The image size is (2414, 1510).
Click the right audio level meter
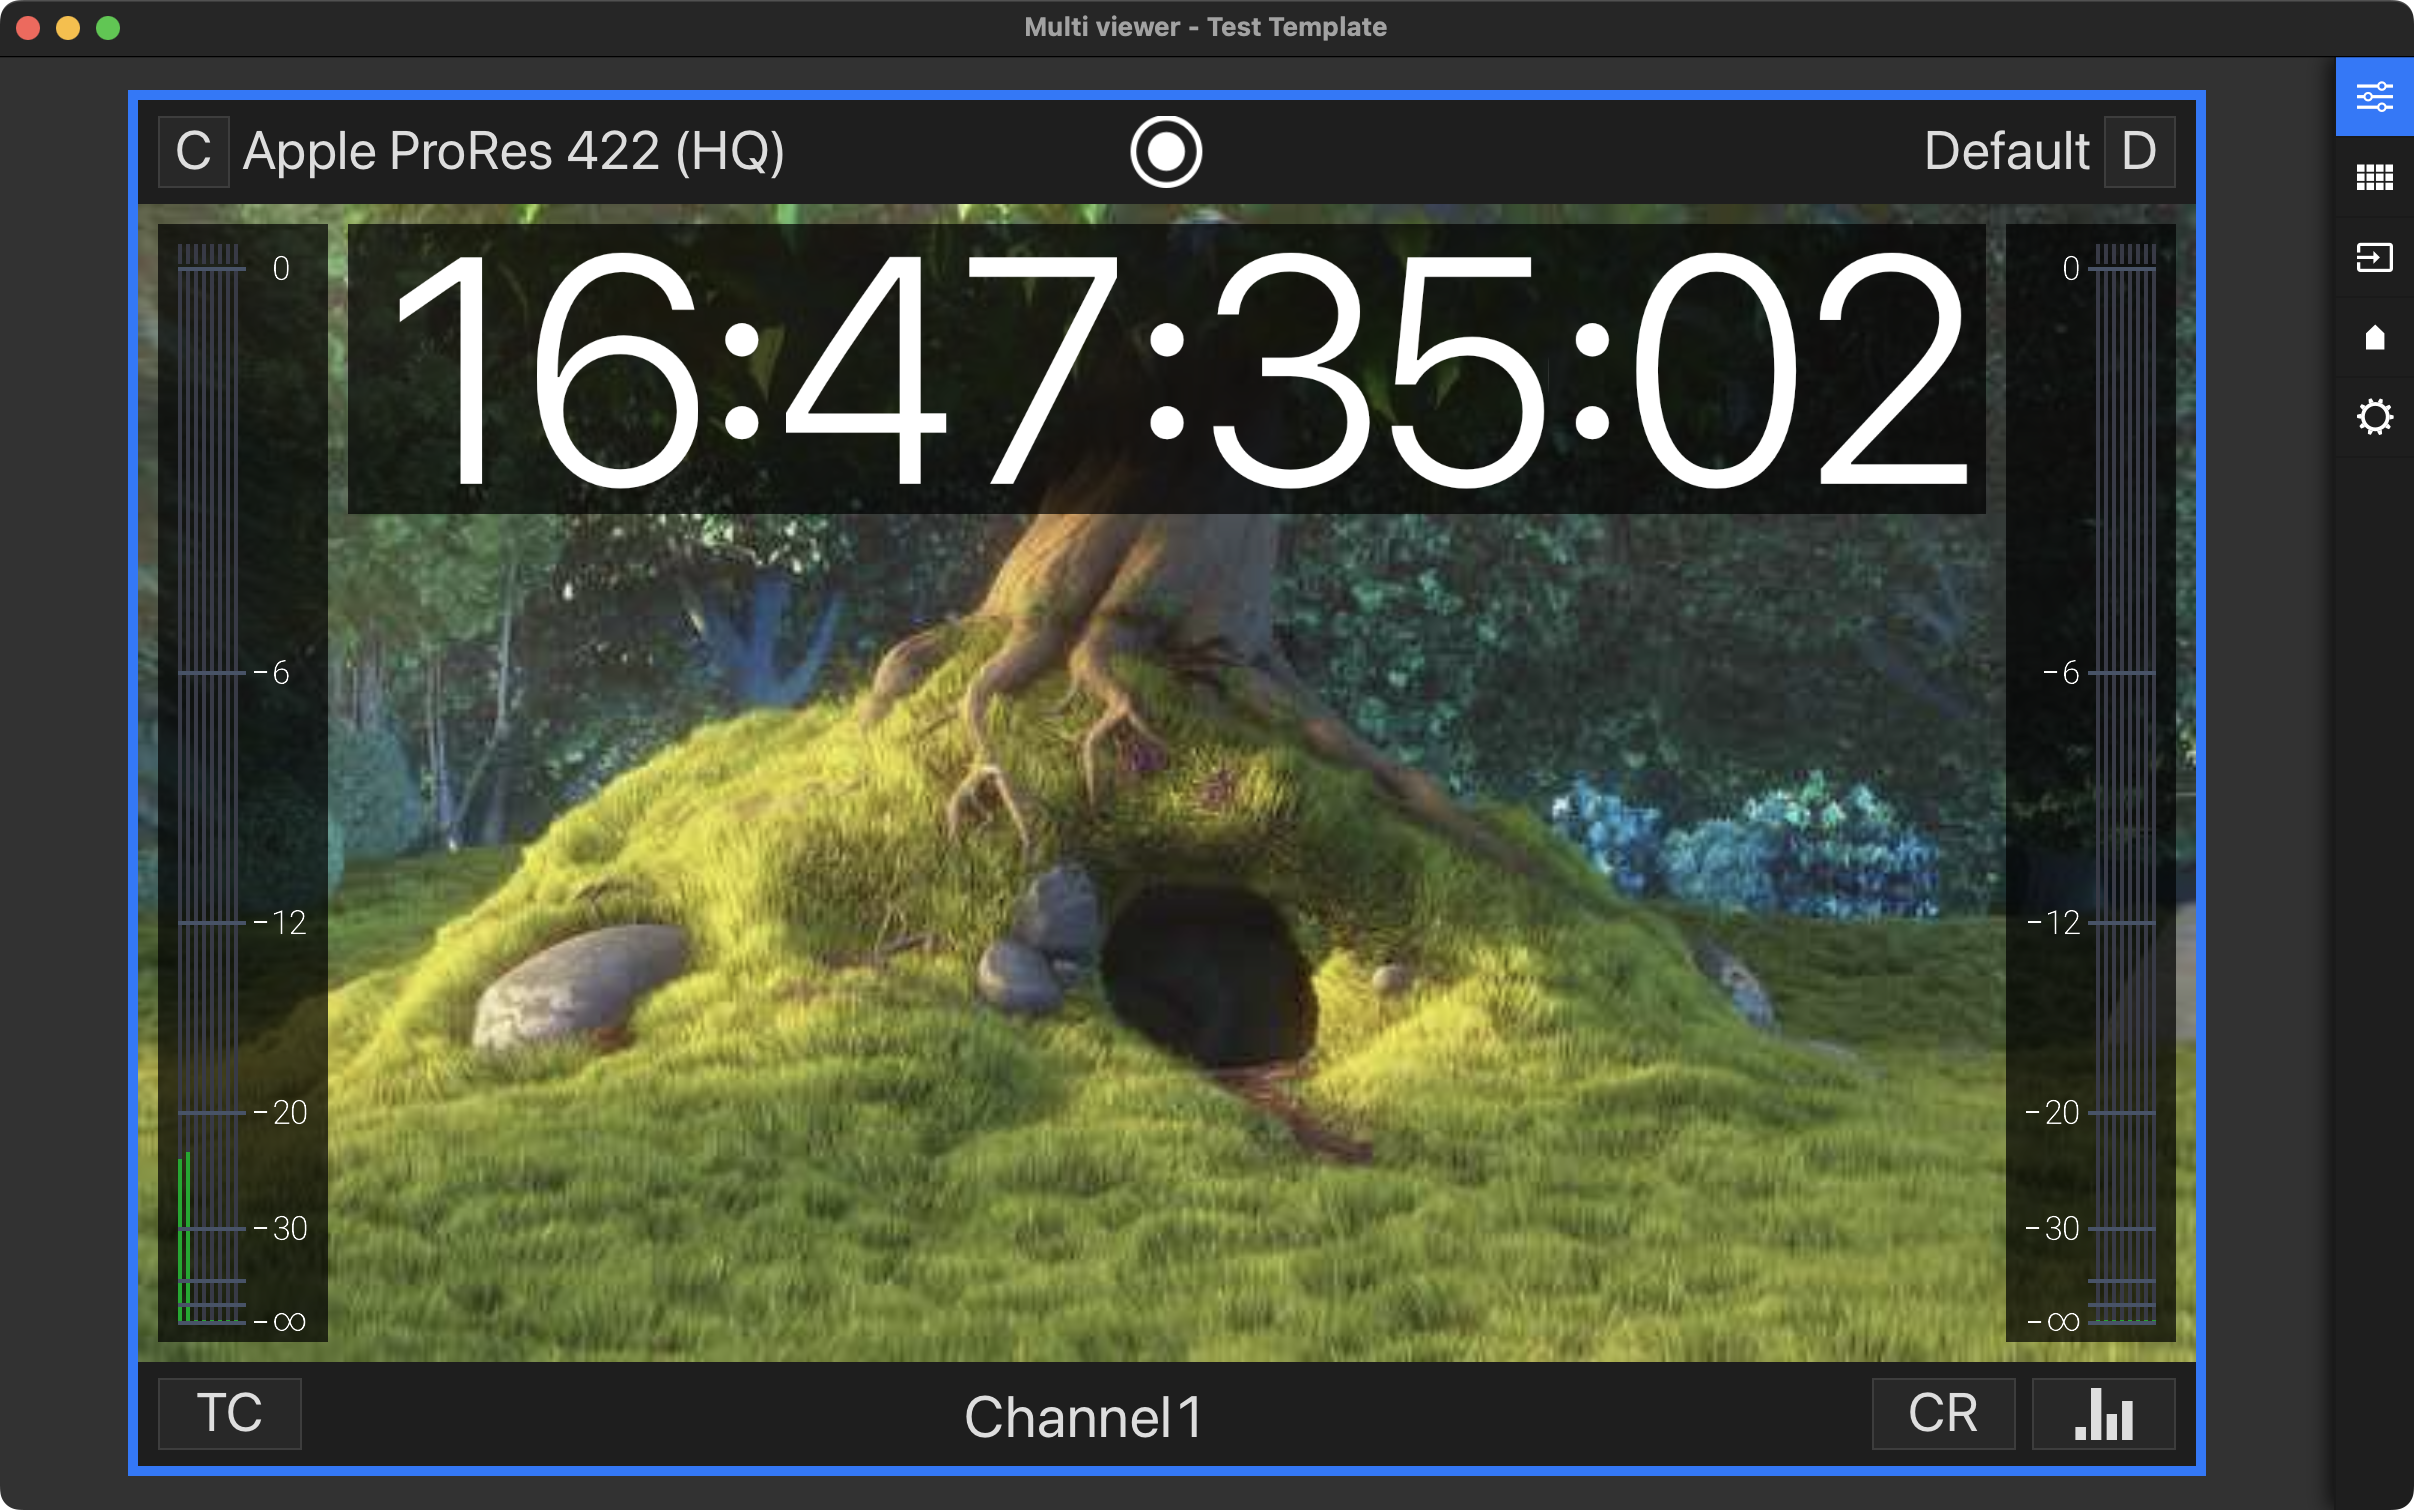click(x=2090, y=783)
